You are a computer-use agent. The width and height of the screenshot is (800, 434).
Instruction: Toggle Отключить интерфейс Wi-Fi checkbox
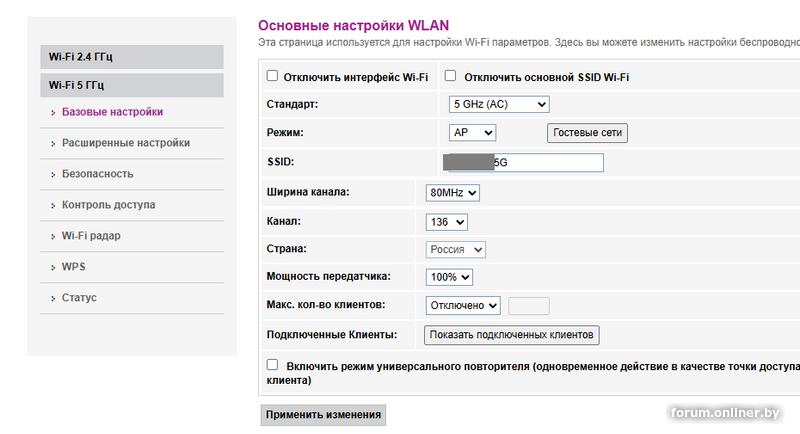(x=272, y=76)
